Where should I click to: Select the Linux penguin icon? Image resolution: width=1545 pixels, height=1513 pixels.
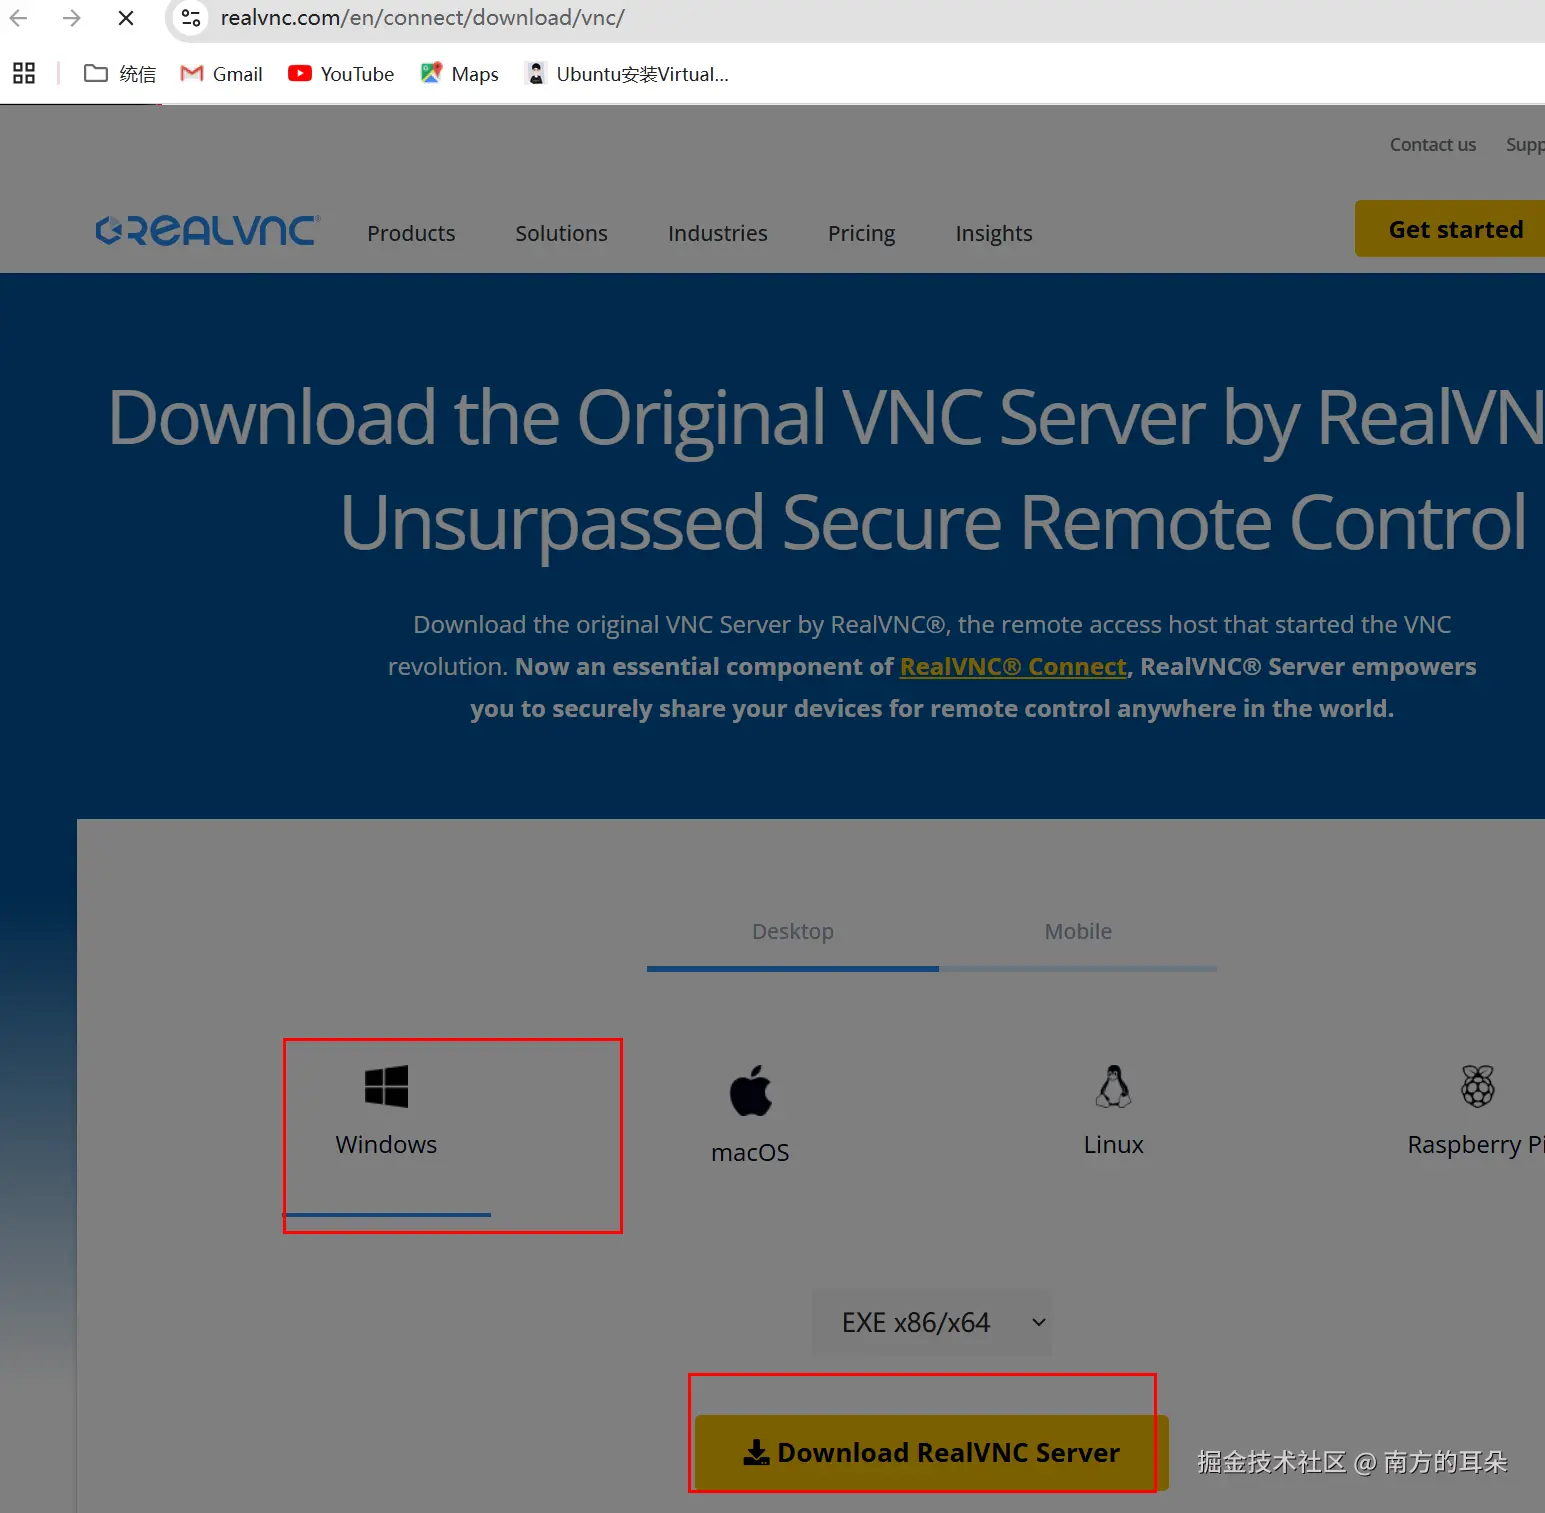coord(1113,1086)
